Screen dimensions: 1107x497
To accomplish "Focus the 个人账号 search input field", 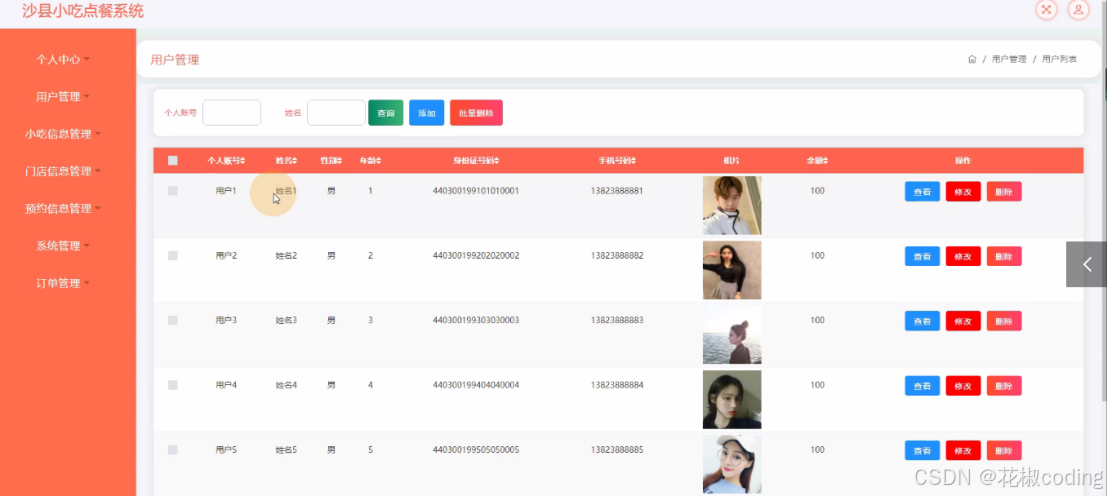I will pyautogui.click(x=232, y=113).
